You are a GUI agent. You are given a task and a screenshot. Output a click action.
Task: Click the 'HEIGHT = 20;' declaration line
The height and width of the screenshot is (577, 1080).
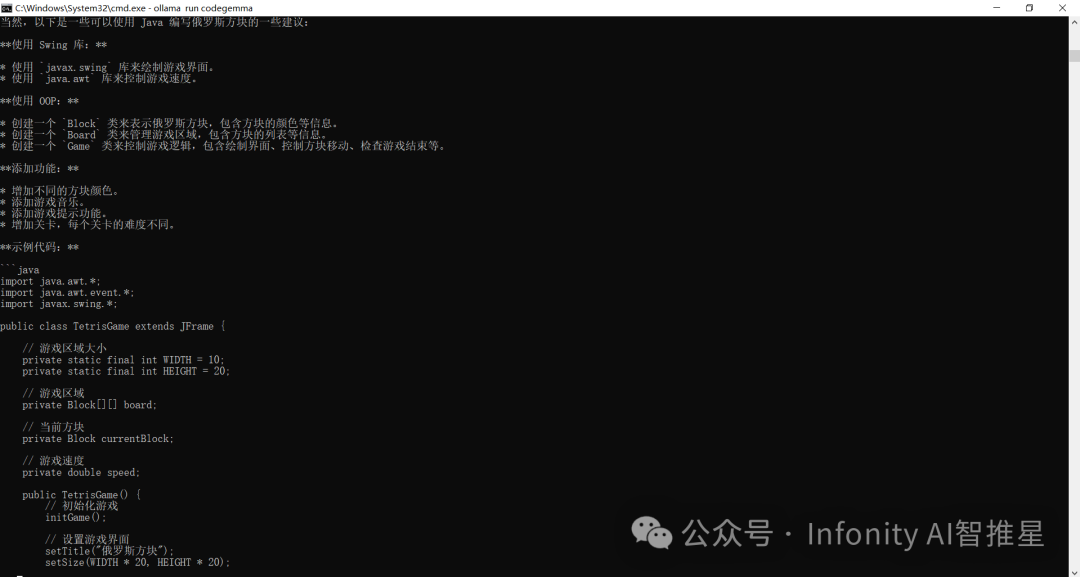(x=127, y=371)
